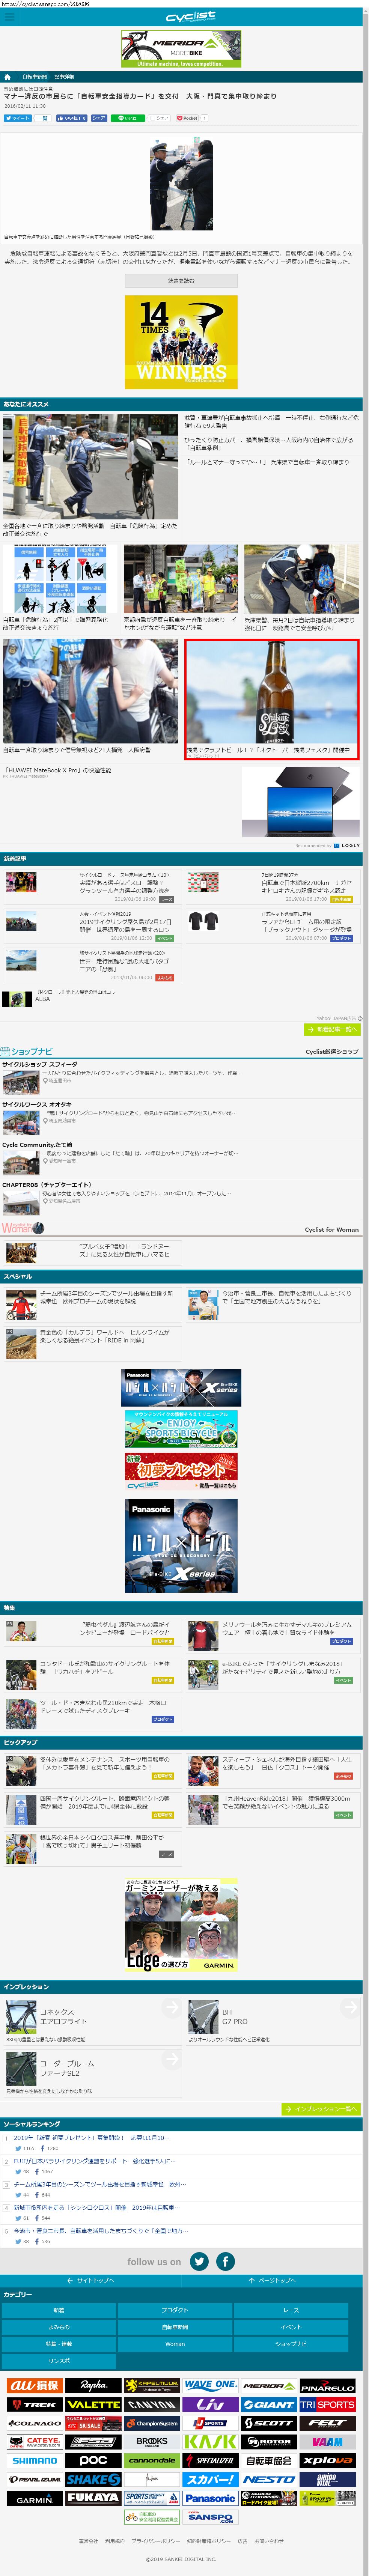Click the Cannondale sponsor logo
369x2576 pixels.
(x=152, y=2461)
